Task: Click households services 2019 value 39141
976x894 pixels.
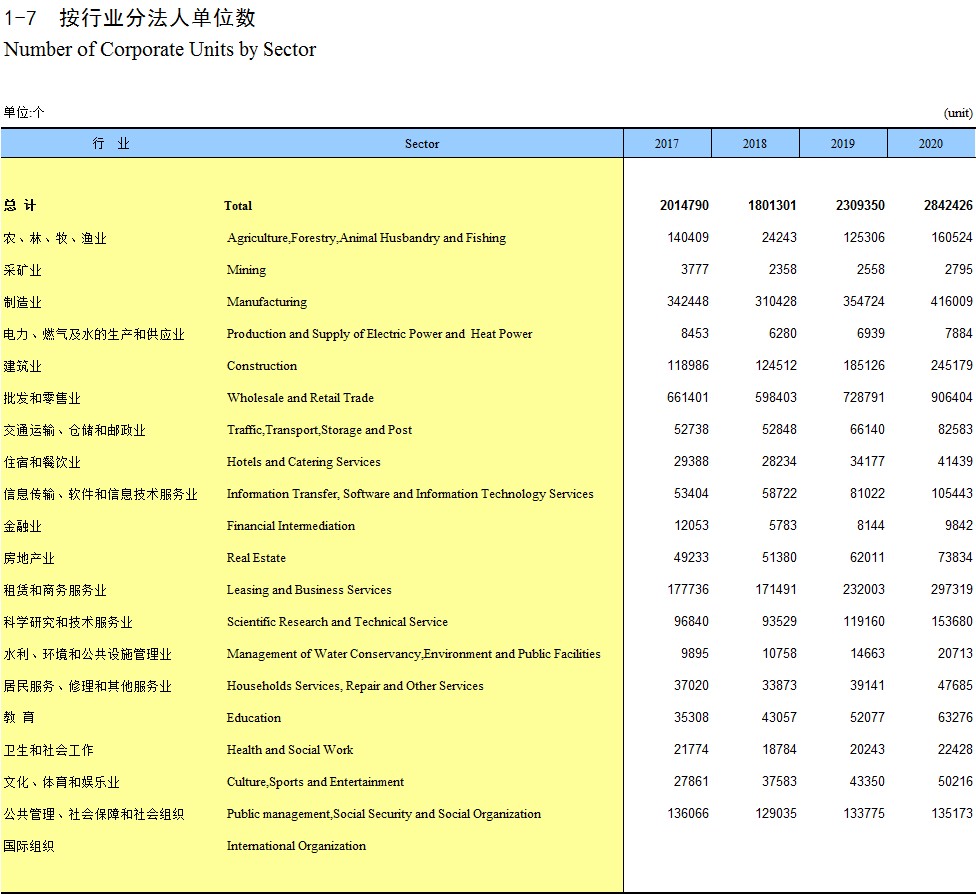Action: pos(868,685)
